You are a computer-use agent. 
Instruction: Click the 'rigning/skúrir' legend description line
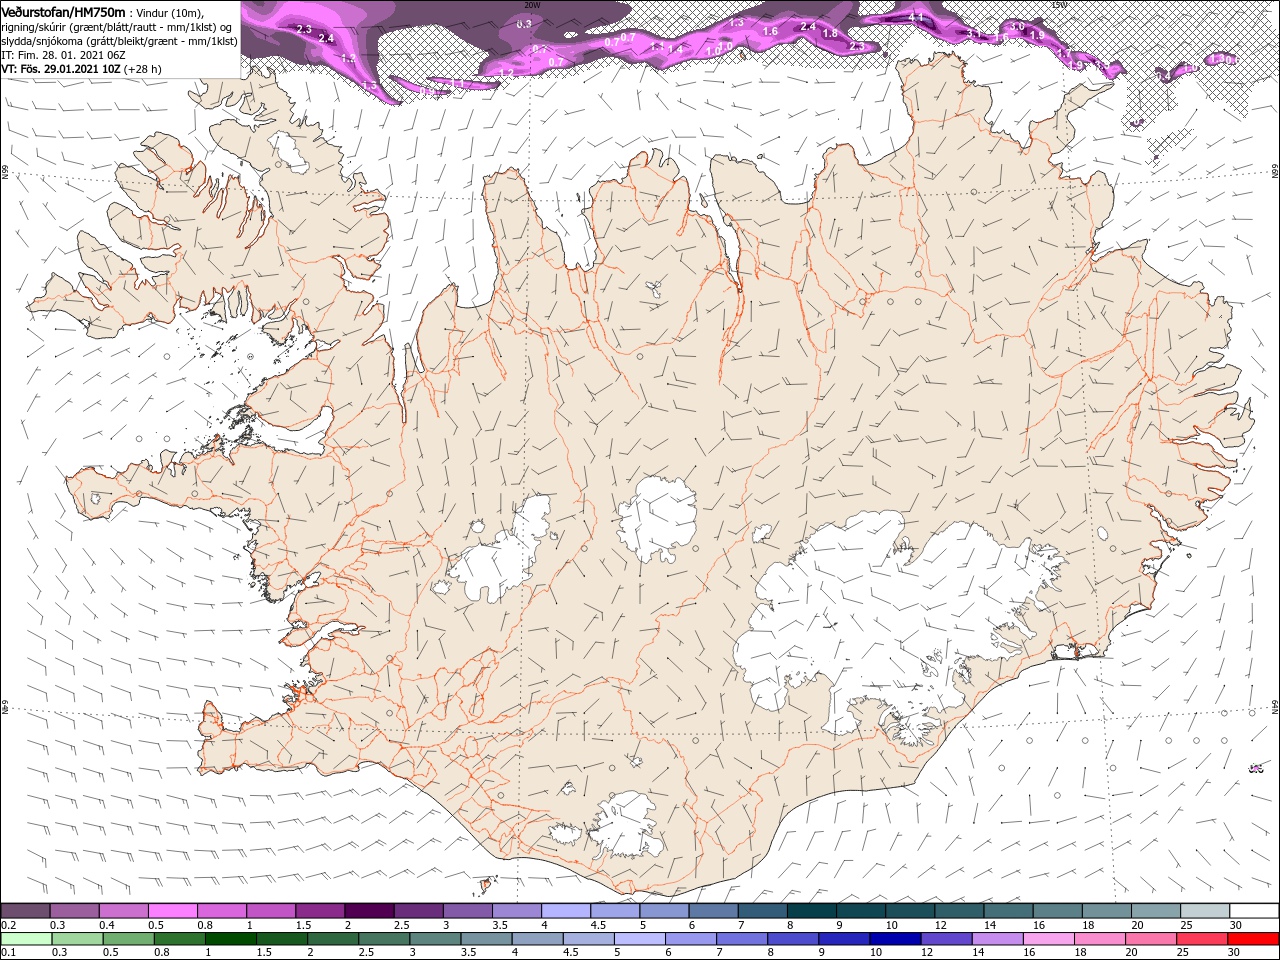click(x=118, y=27)
